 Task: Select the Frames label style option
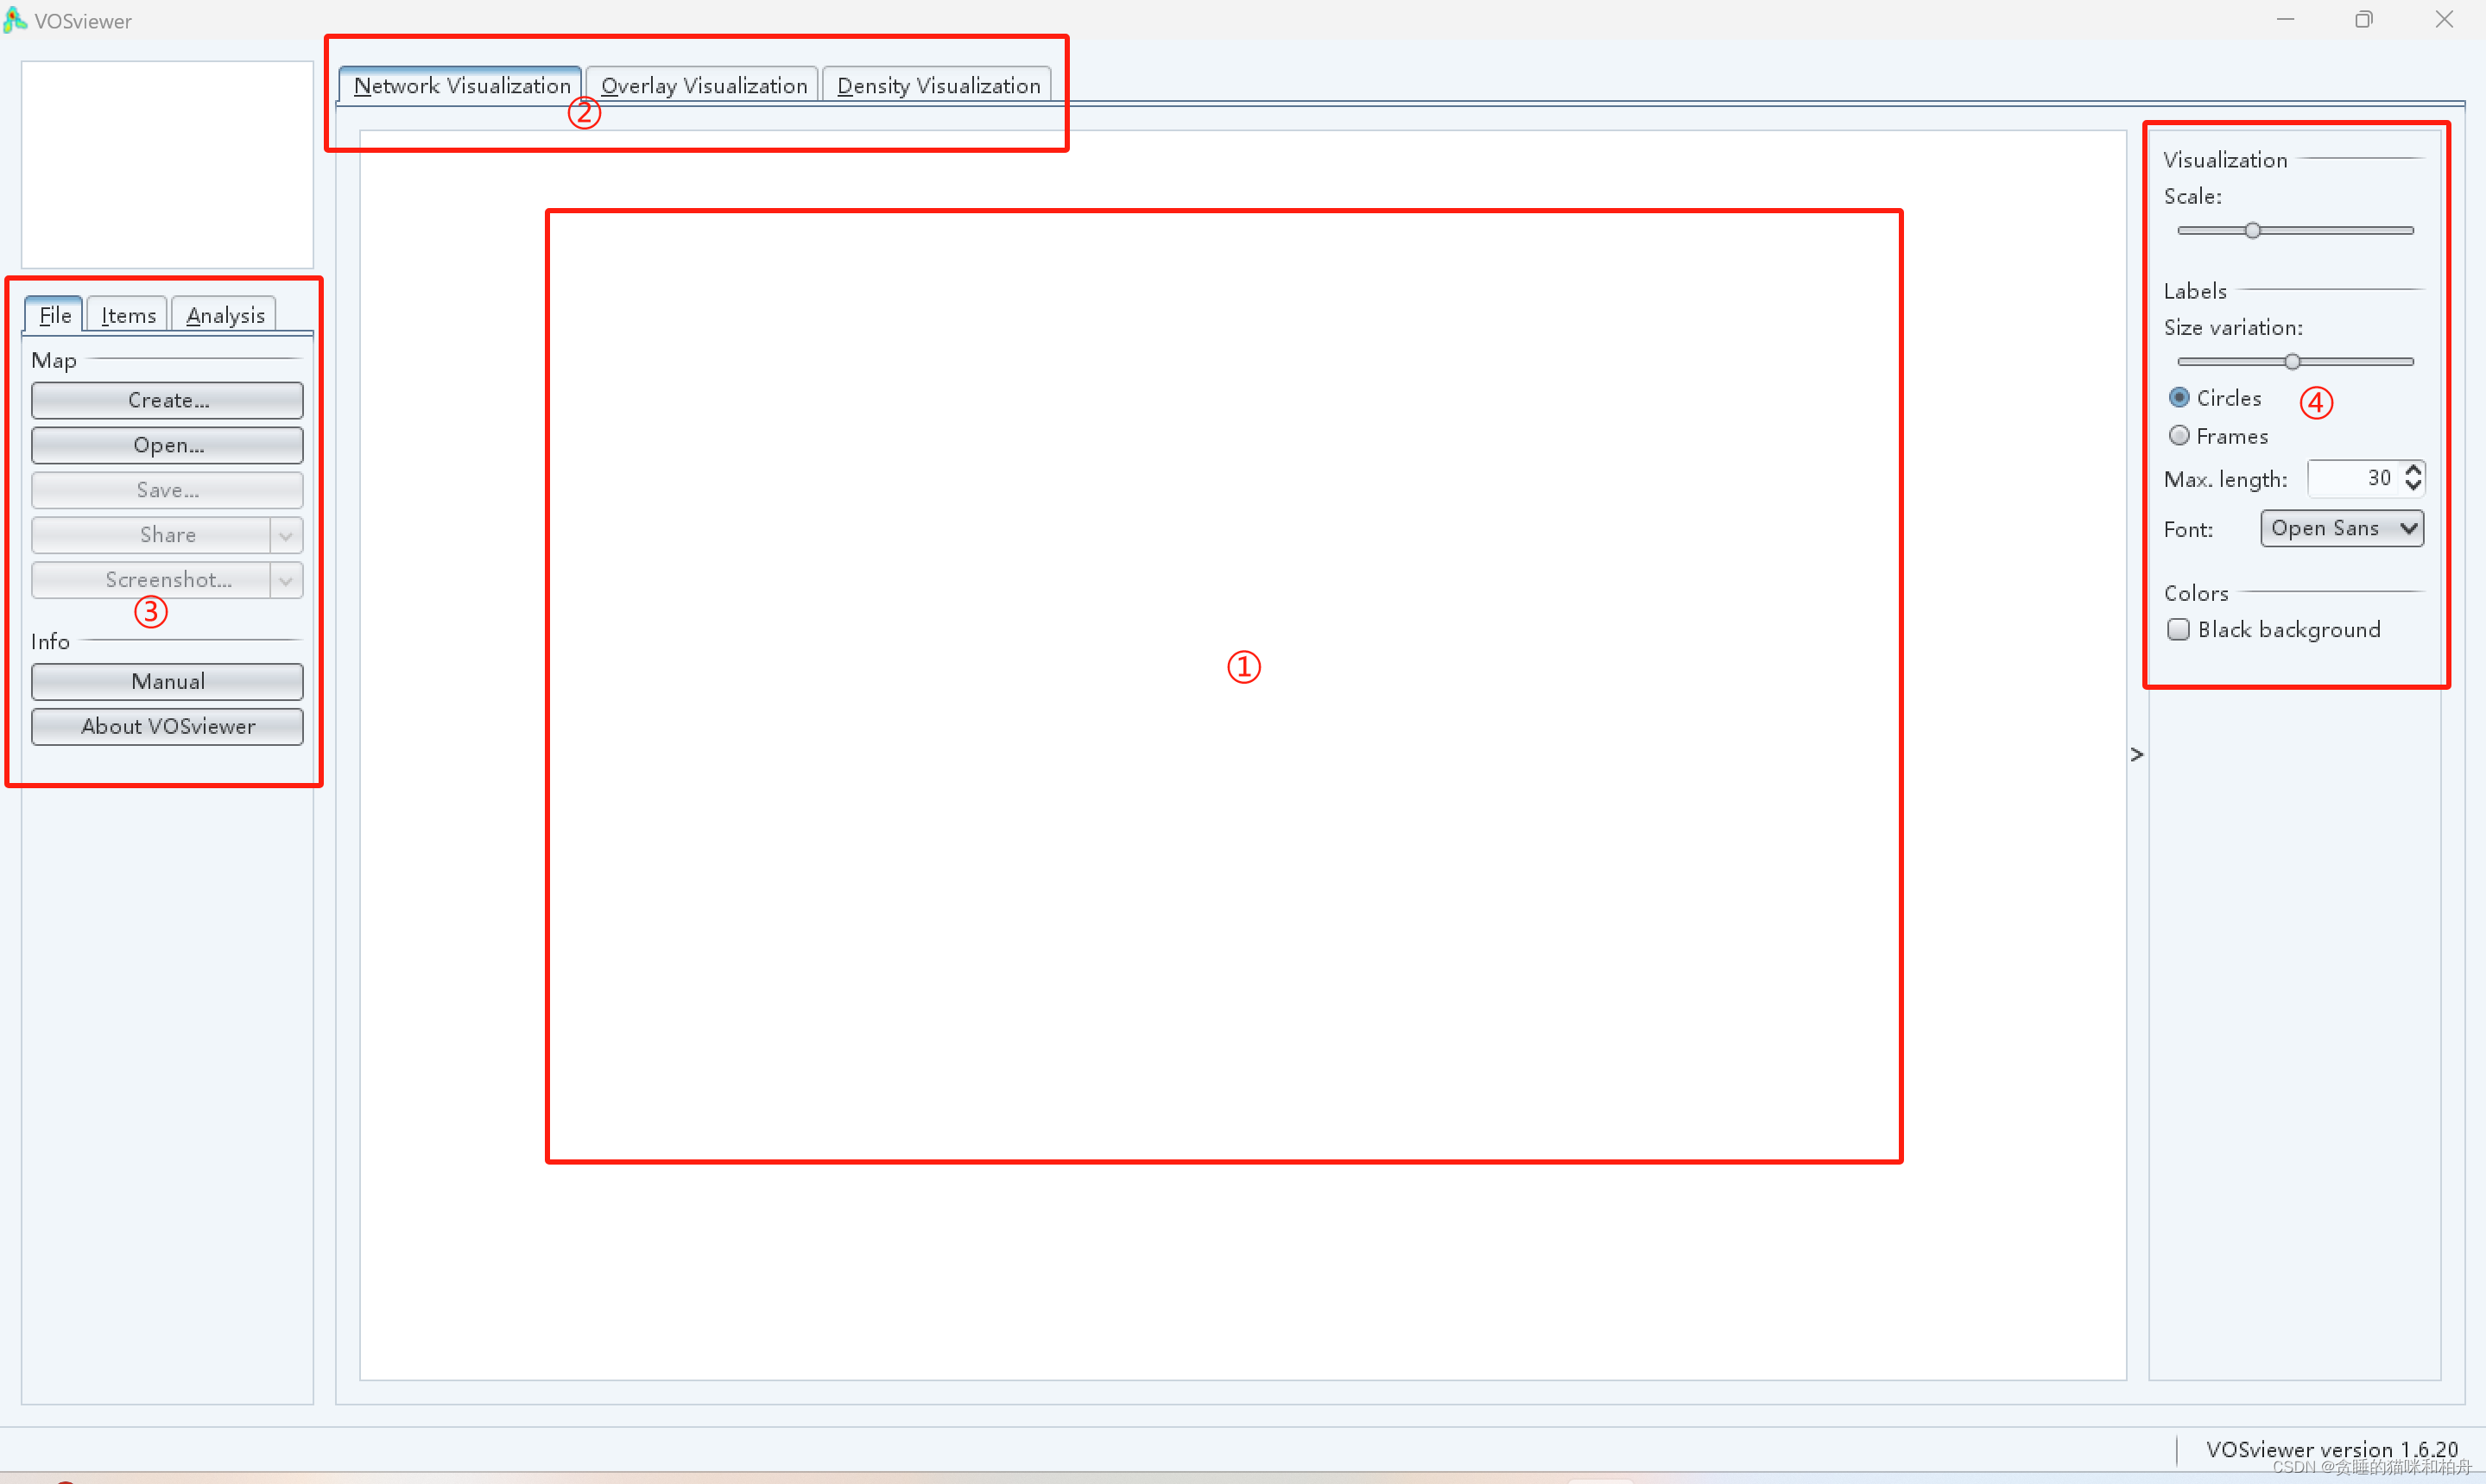pyautogui.click(x=2179, y=436)
